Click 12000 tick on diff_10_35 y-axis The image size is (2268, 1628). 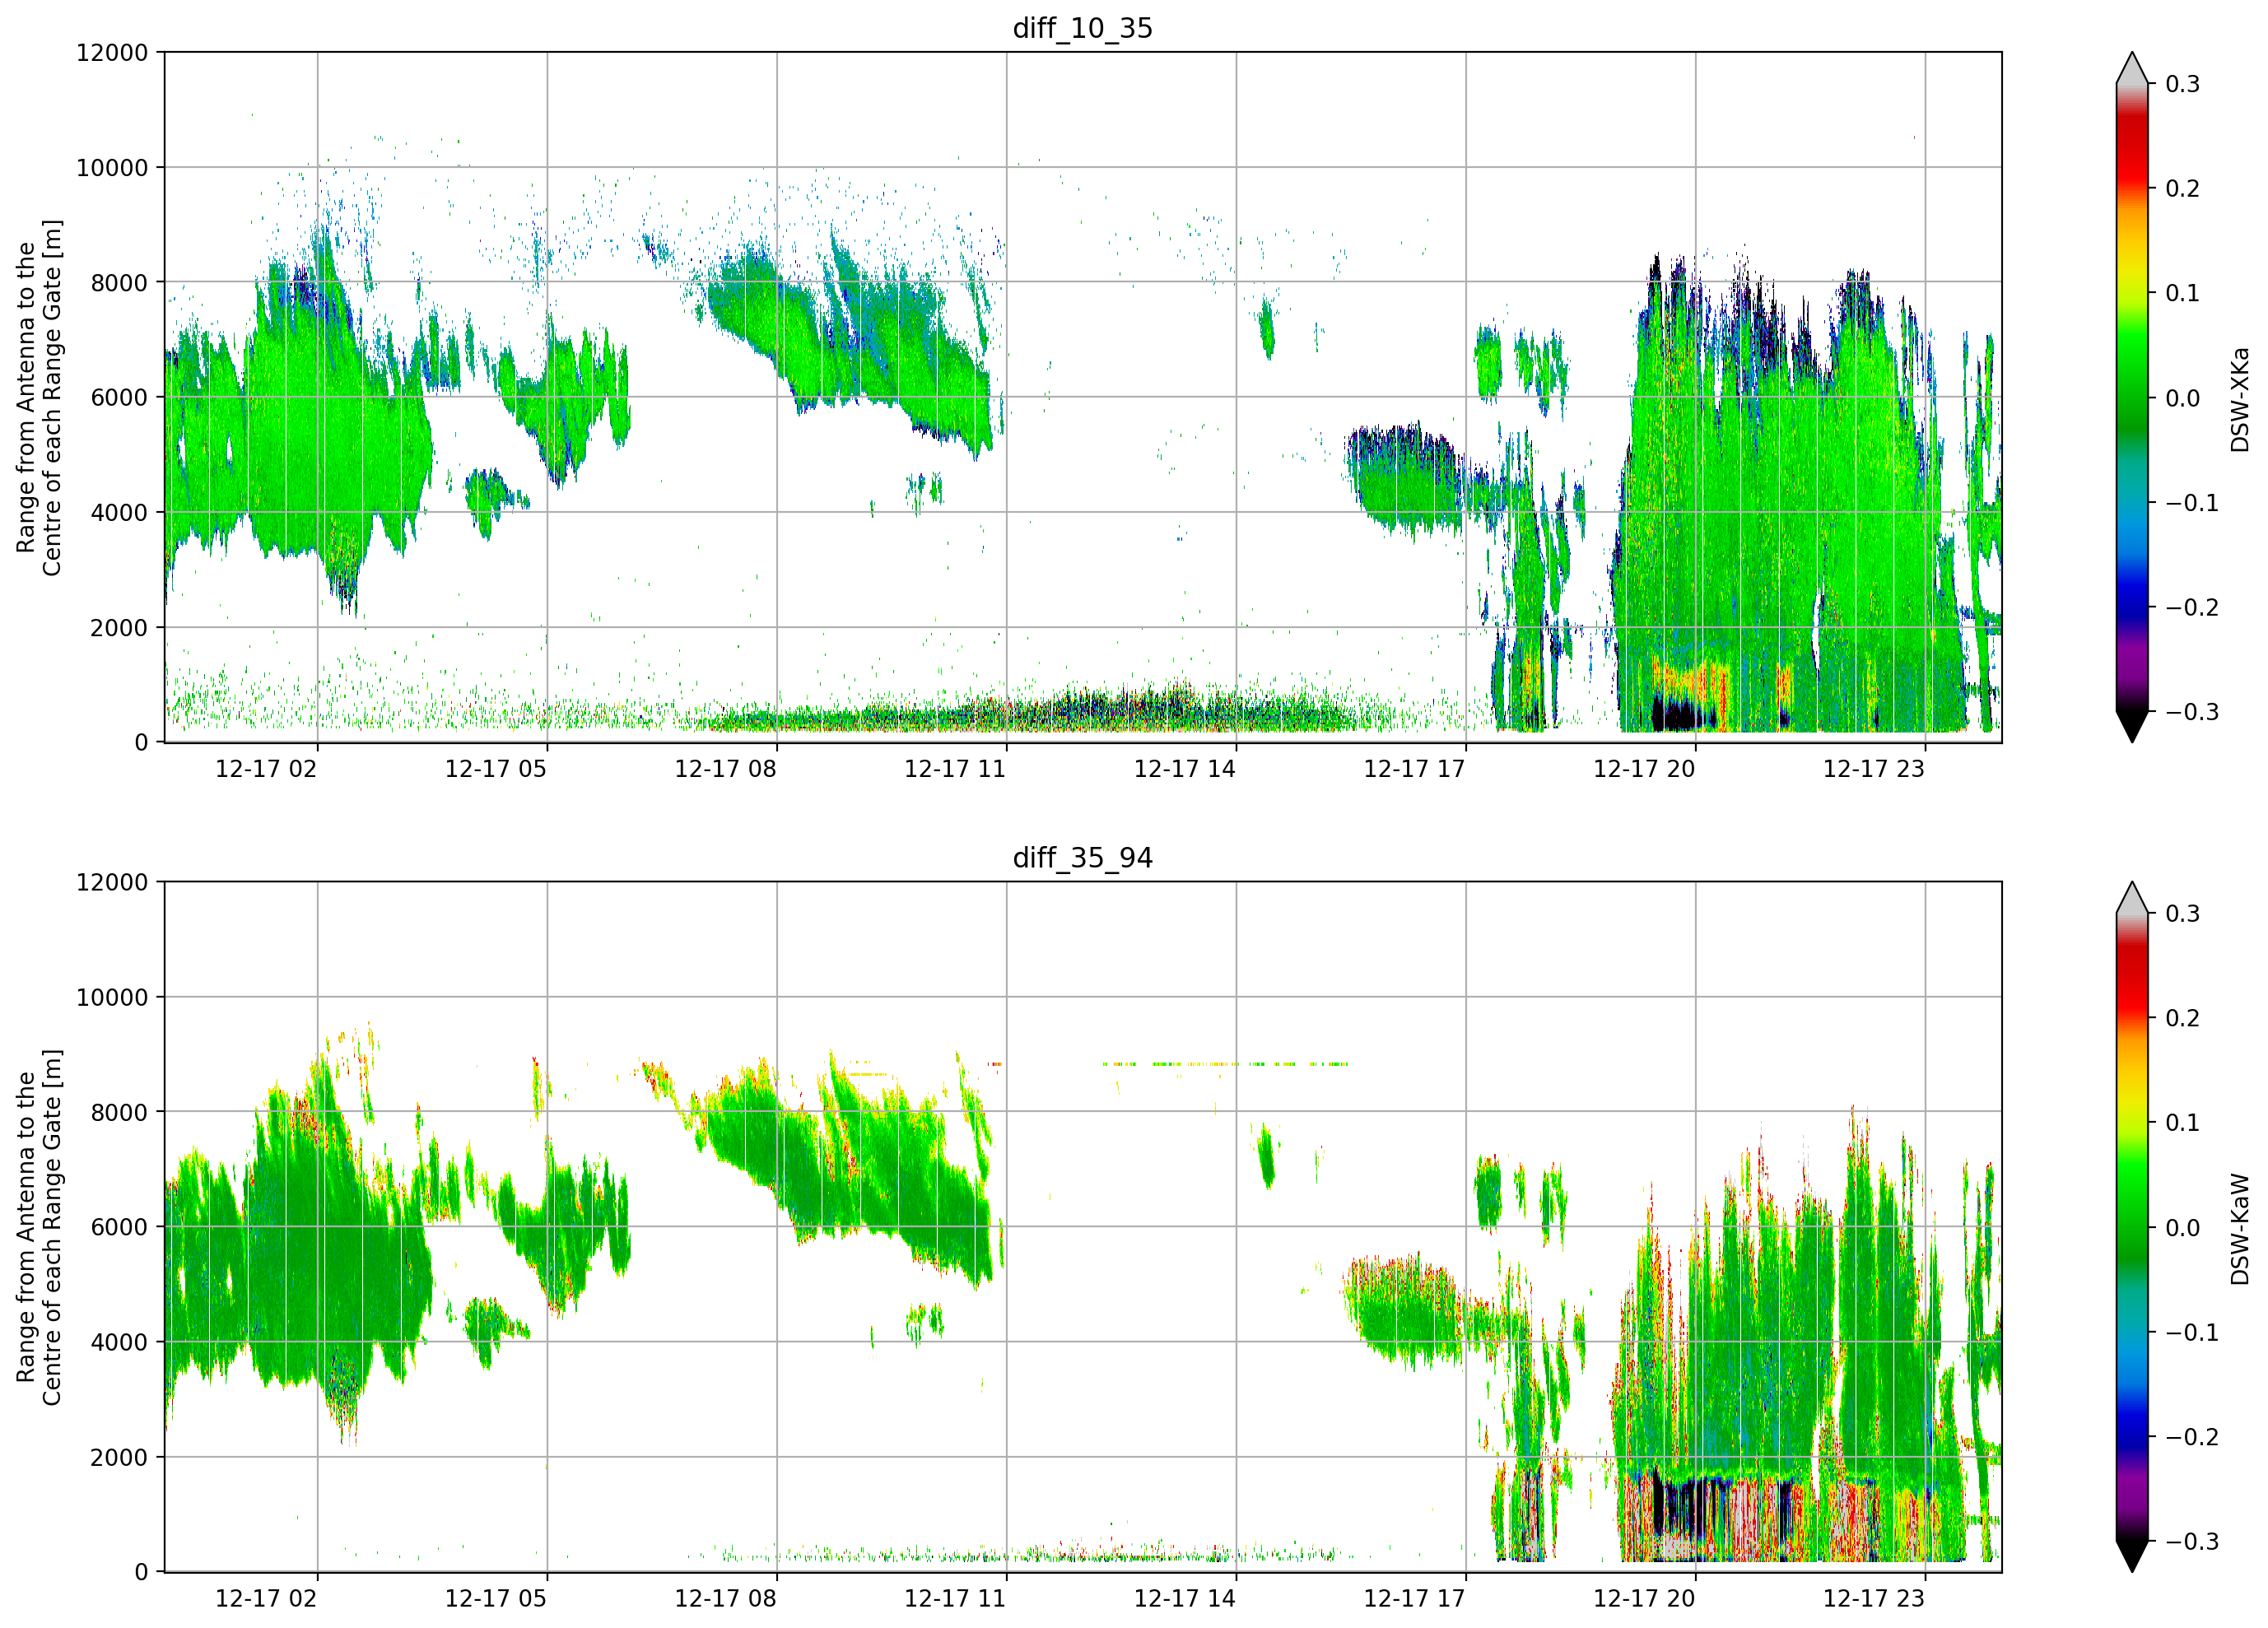click(112, 53)
